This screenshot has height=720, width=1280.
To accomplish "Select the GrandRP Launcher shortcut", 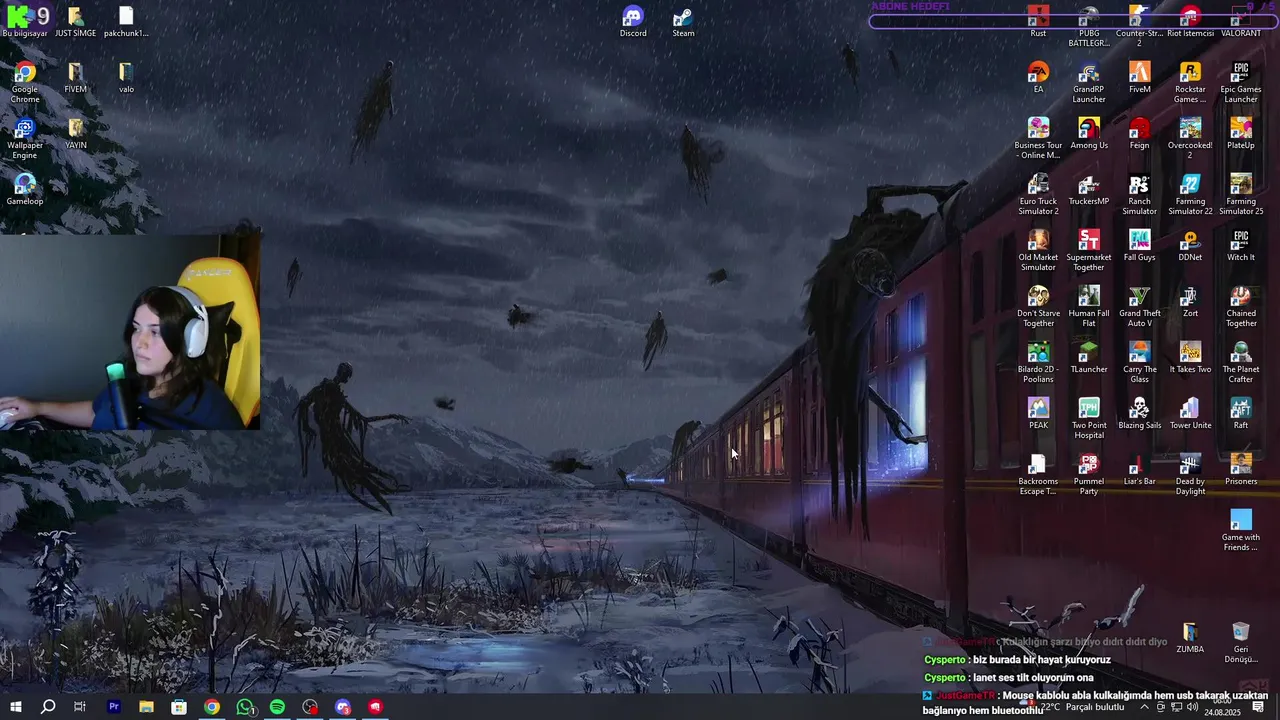I will tap(1089, 83).
